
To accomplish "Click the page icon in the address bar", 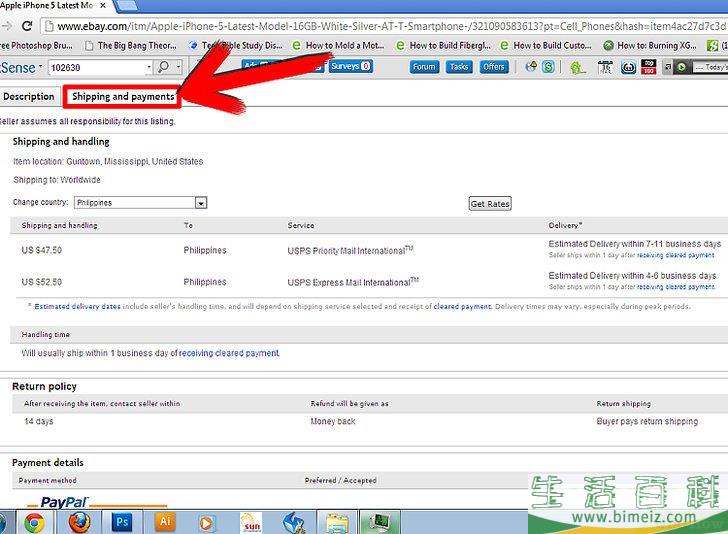I will [49, 26].
